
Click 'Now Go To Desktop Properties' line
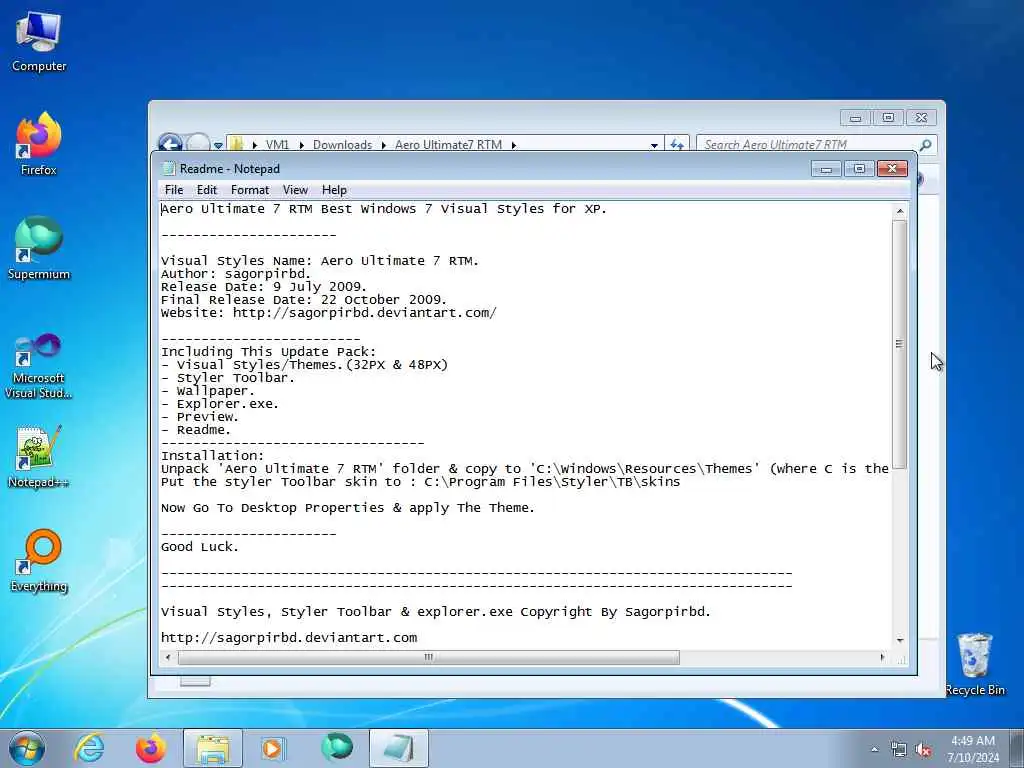click(x=347, y=508)
